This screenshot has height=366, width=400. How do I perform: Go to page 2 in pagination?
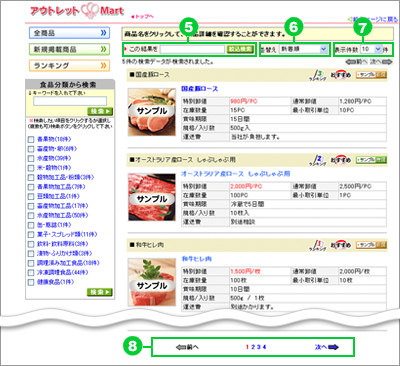click(x=253, y=347)
